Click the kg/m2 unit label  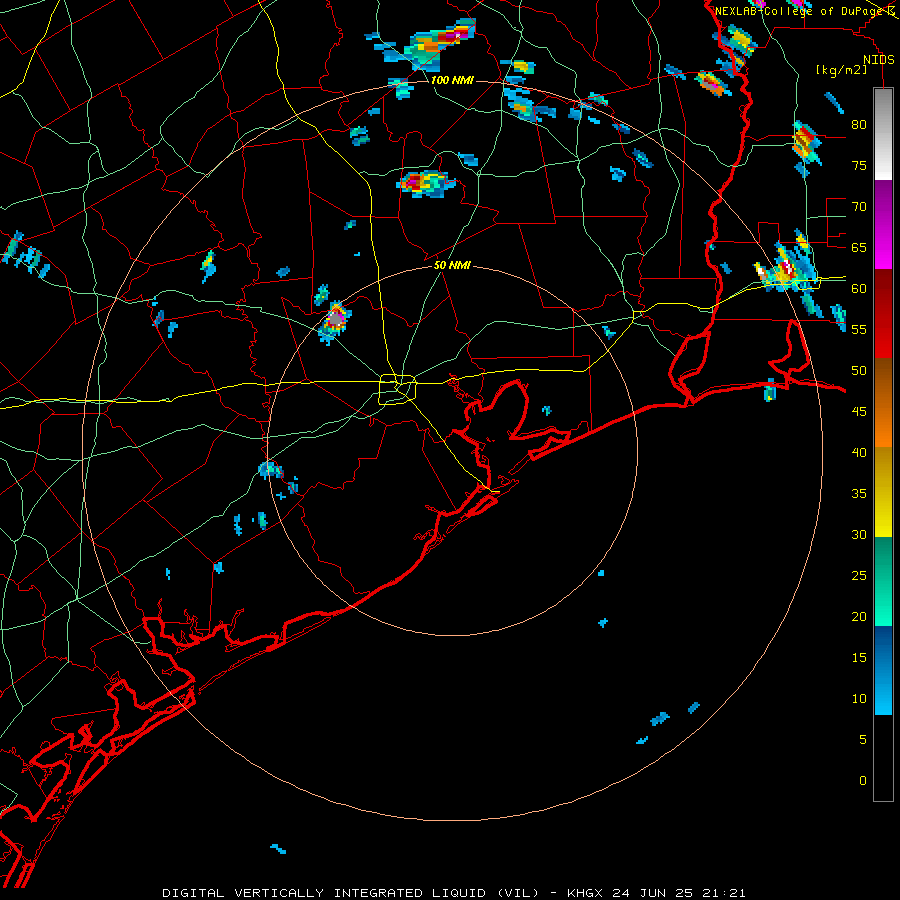[x=841, y=70]
